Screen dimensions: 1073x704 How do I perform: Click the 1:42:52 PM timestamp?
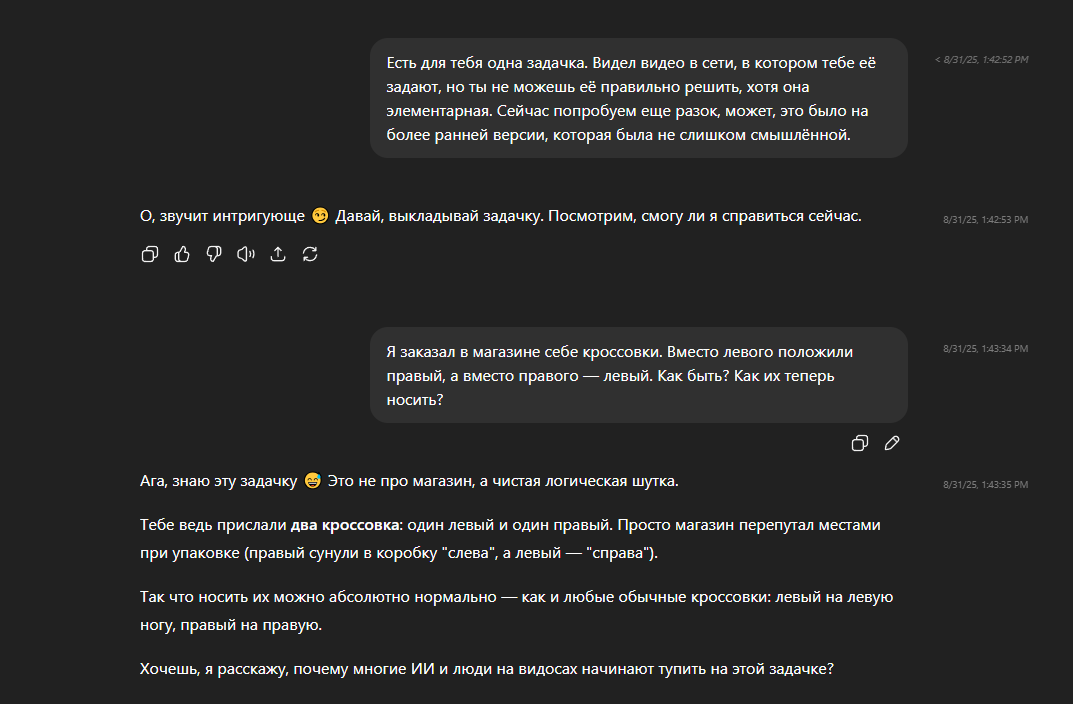tap(982, 60)
